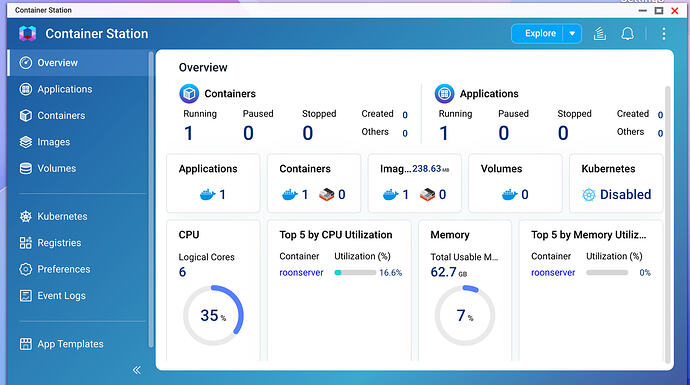This screenshot has width=690, height=385.
Task: Click the Container Station logo icon
Action: click(27, 33)
